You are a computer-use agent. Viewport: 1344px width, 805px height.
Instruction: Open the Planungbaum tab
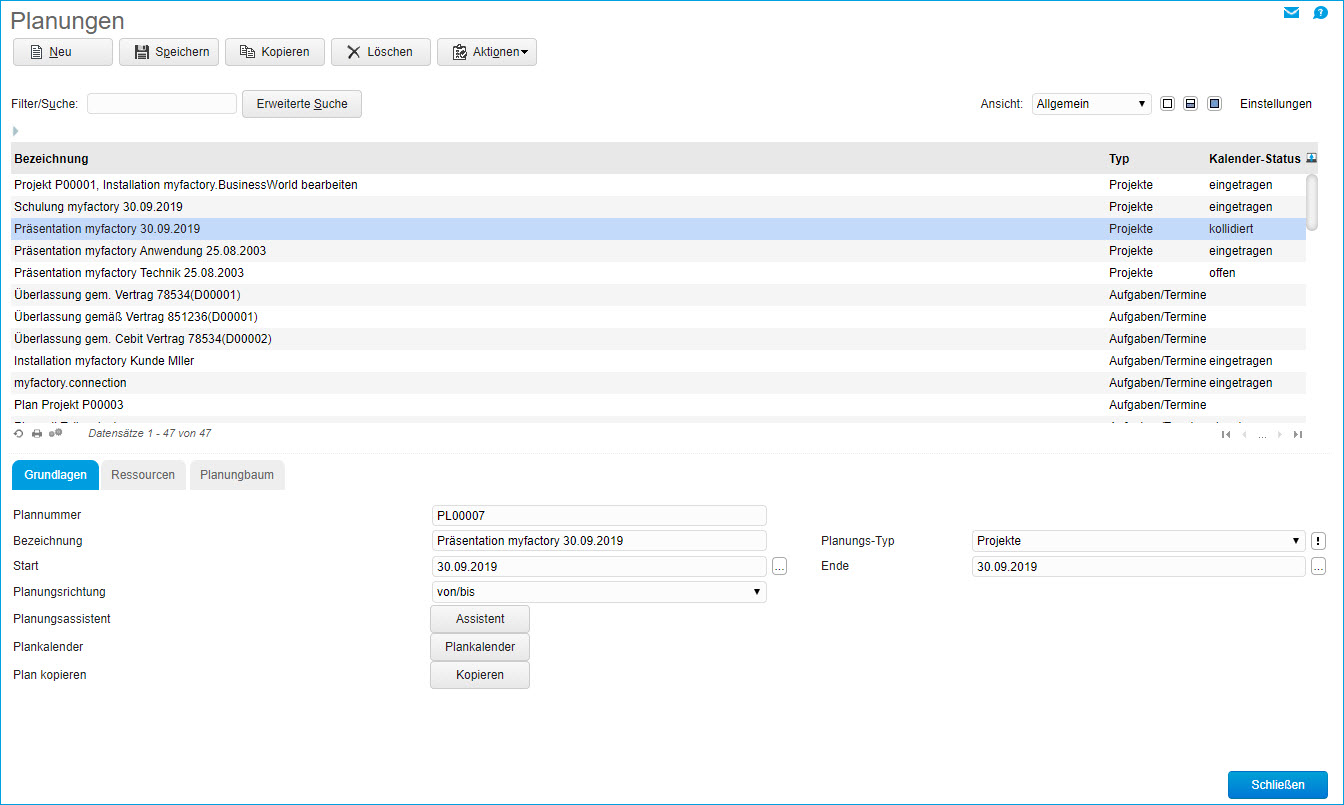click(237, 475)
